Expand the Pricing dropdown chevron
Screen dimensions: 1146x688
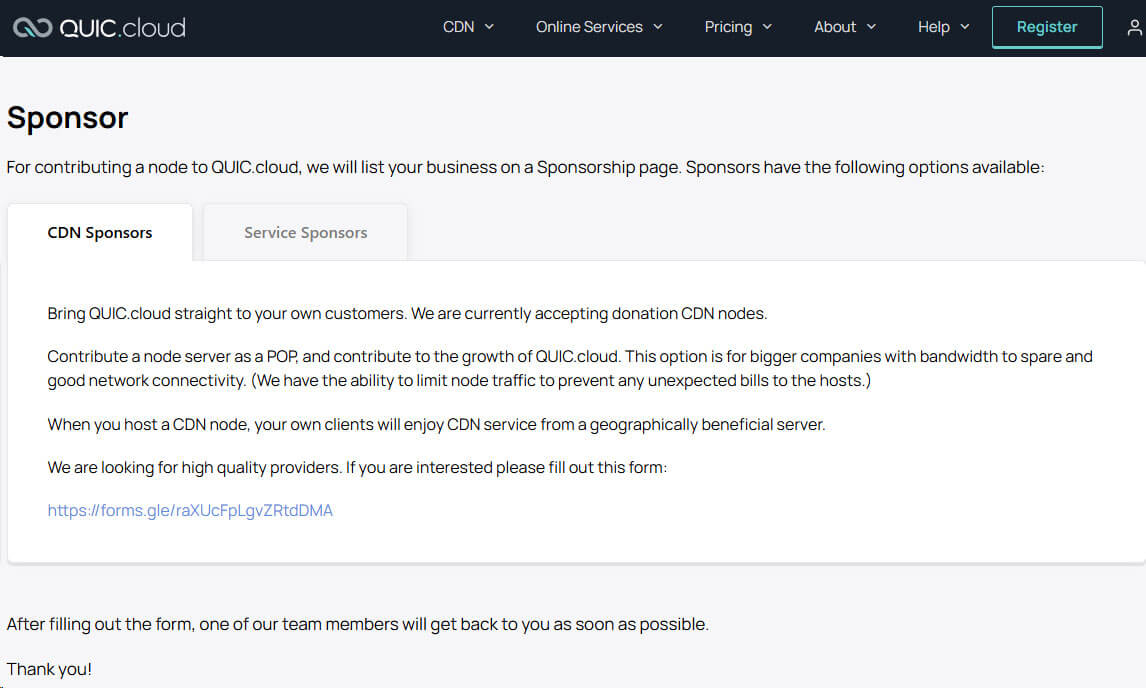click(x=767, y=27)
